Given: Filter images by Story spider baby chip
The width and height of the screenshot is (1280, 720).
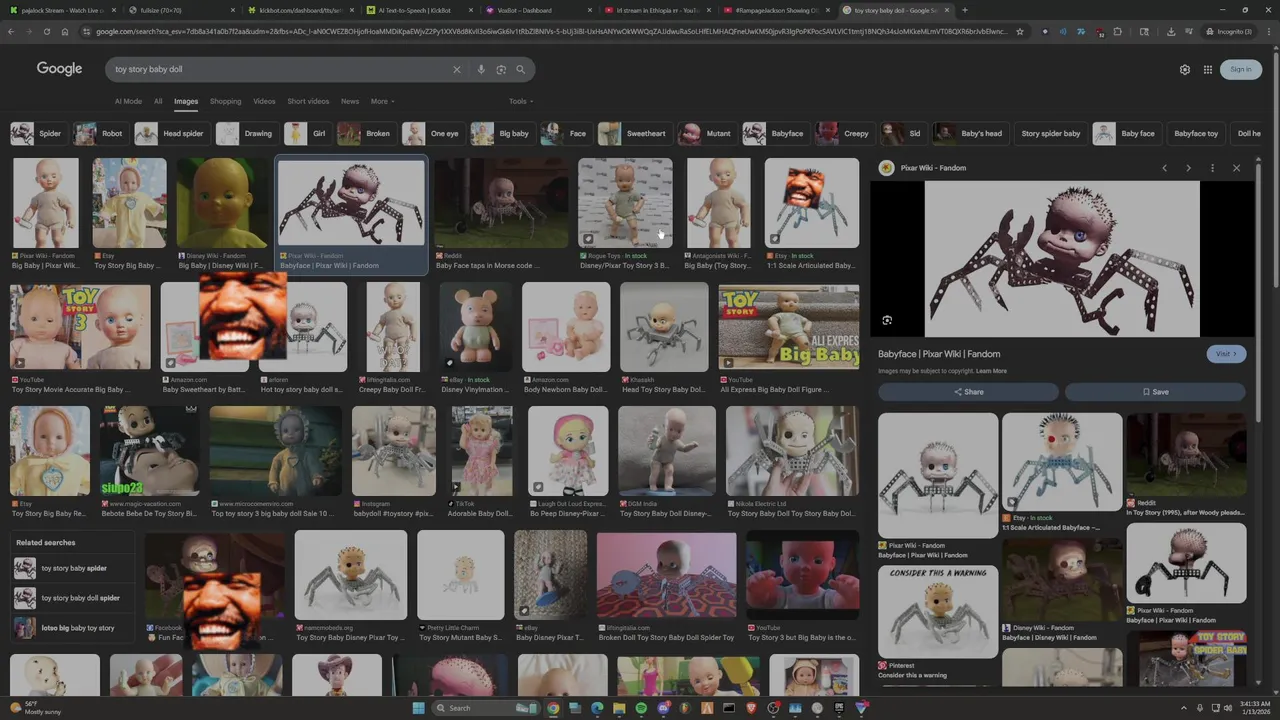Looking at the screenshot, I should click(x=1050, y=133).
